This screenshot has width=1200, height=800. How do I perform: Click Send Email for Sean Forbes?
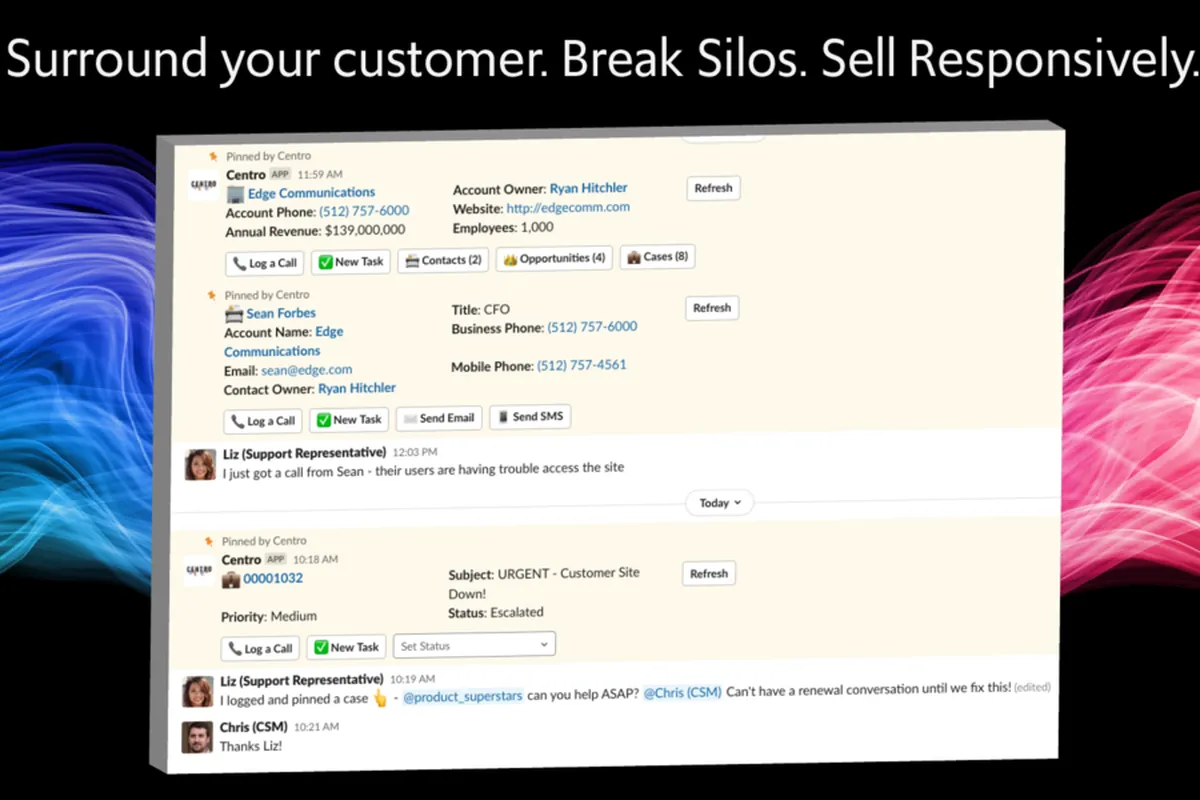tap(438, 418)
